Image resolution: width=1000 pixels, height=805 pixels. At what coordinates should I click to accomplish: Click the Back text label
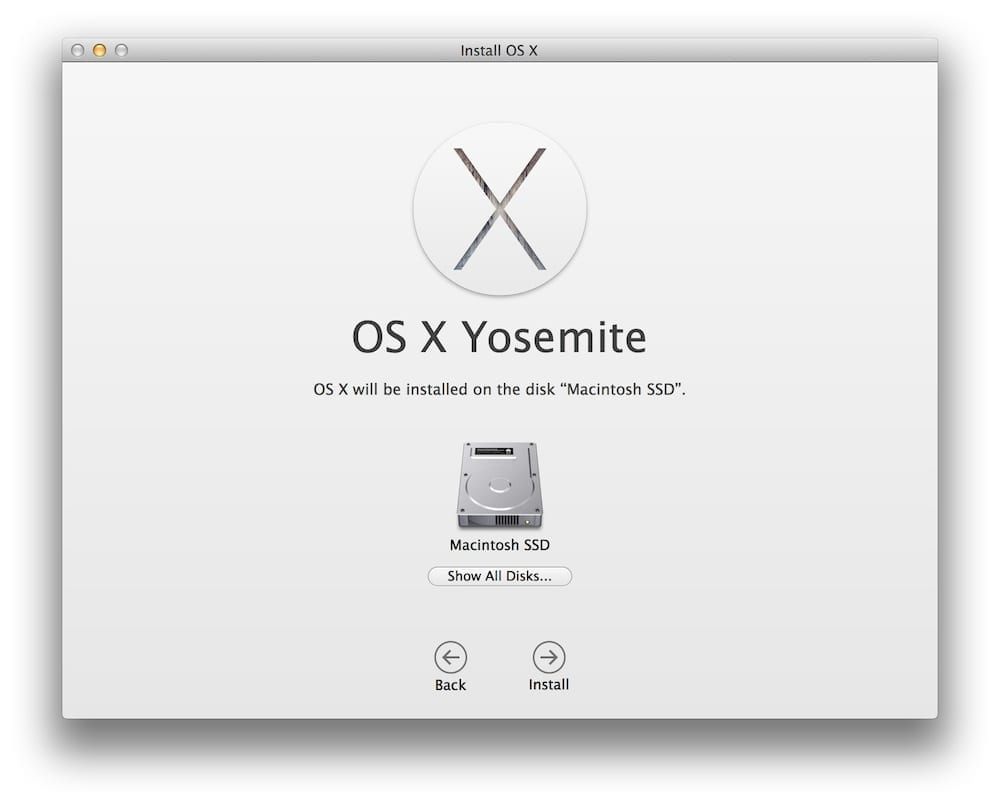pos(450,685)
